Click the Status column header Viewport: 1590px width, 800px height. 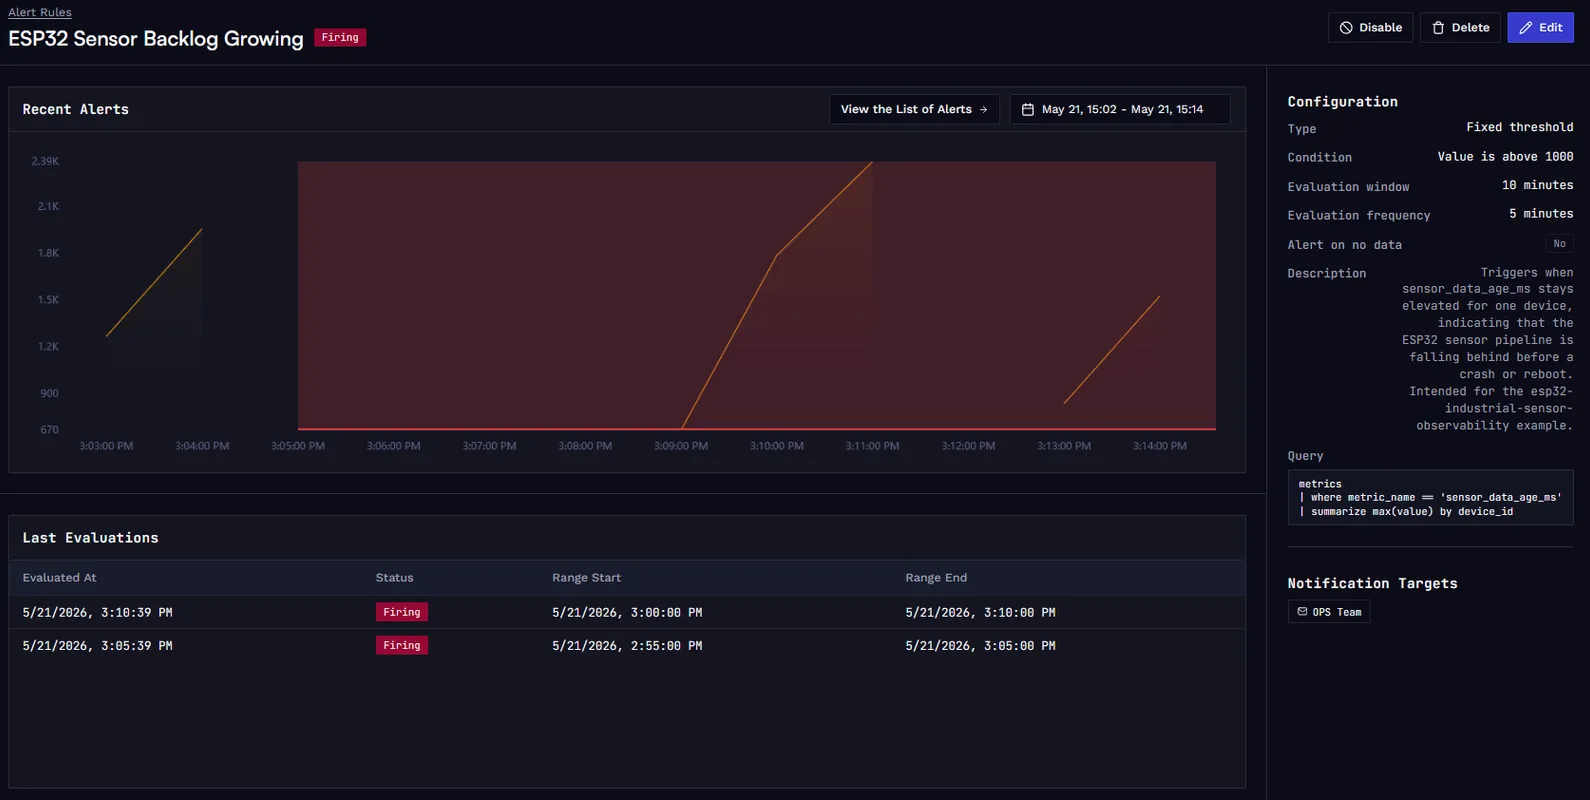[x=394, y=577]
